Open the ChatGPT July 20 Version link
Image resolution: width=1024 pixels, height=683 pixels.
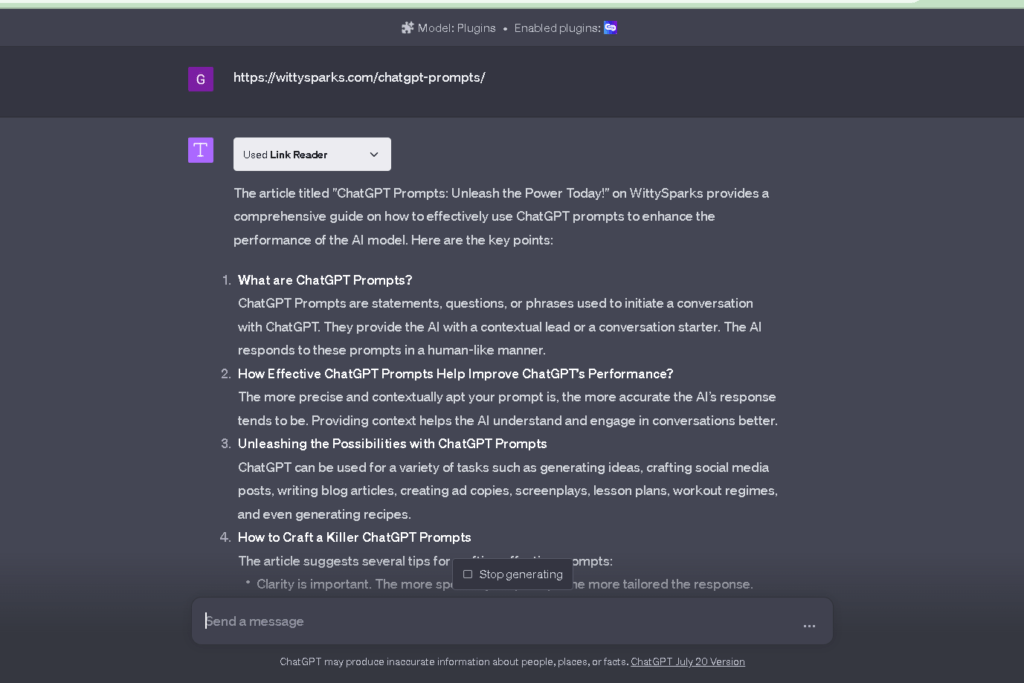tap(688, 661)
